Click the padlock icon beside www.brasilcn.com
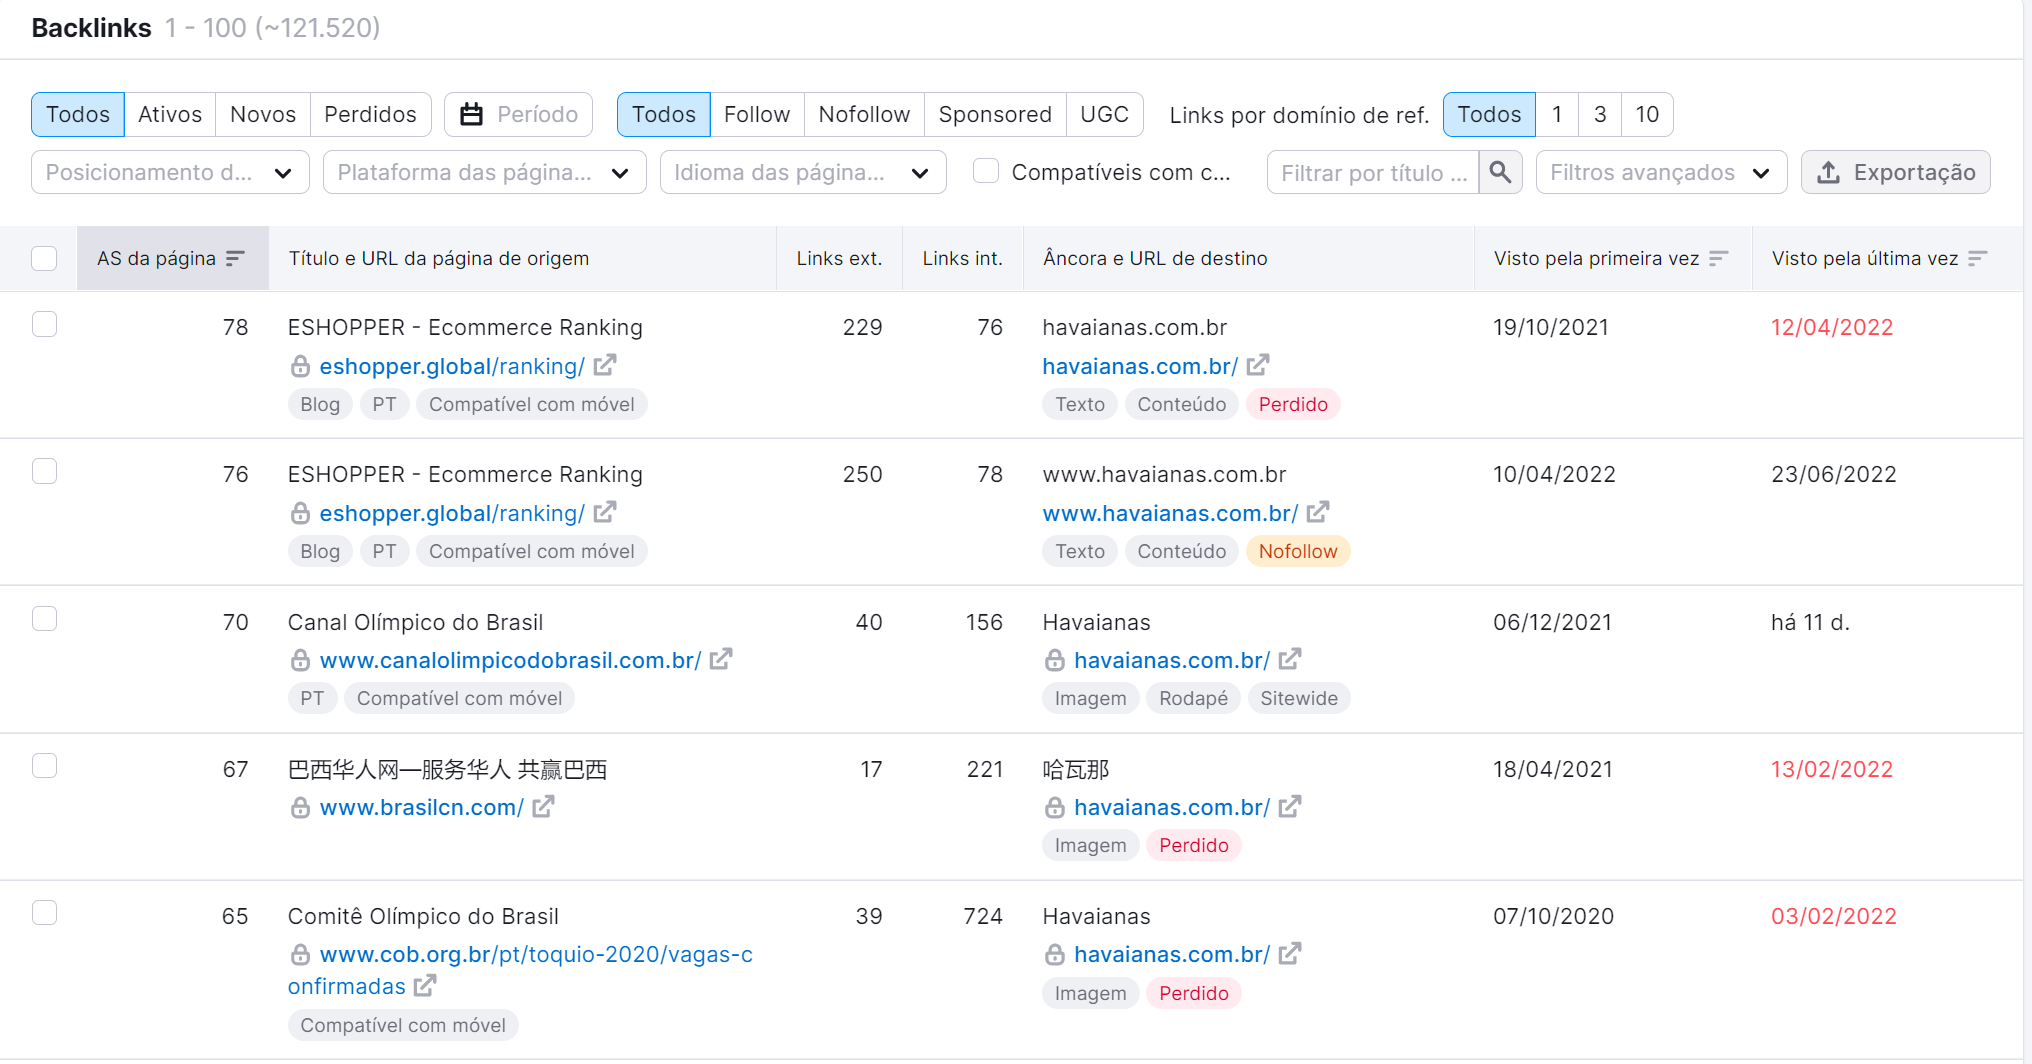This screenshot has height=1064, width=2032. [x=299, y=807]
